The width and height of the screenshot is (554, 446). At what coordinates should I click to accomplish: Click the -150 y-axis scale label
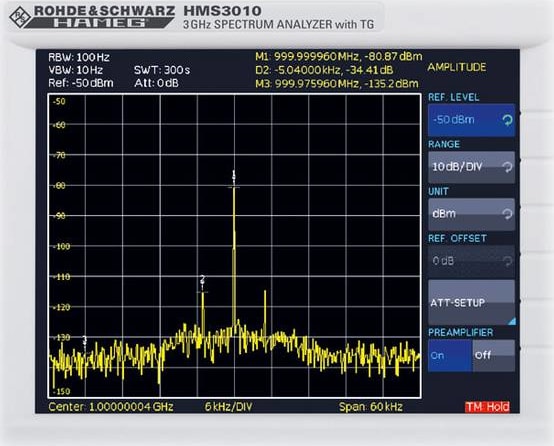[x=61, y=392]
